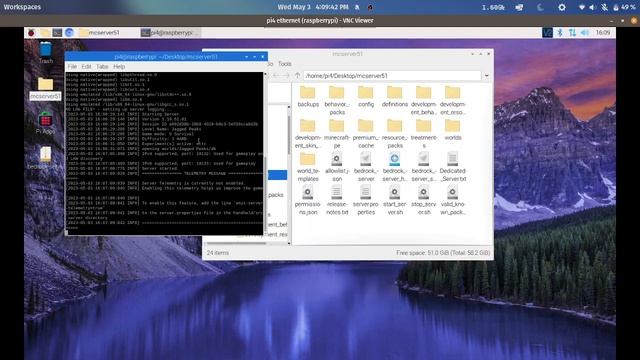640x360 pixels.
Task: Select the definitions folder
Action: click(x=395, y=97)
